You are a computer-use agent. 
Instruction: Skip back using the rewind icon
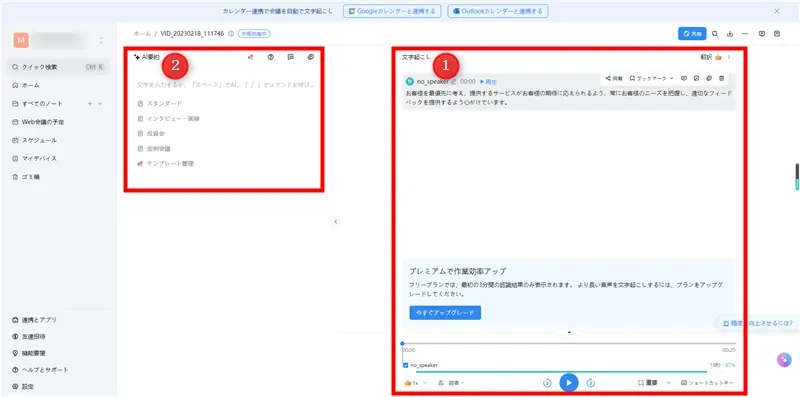(x=547, y=383)
